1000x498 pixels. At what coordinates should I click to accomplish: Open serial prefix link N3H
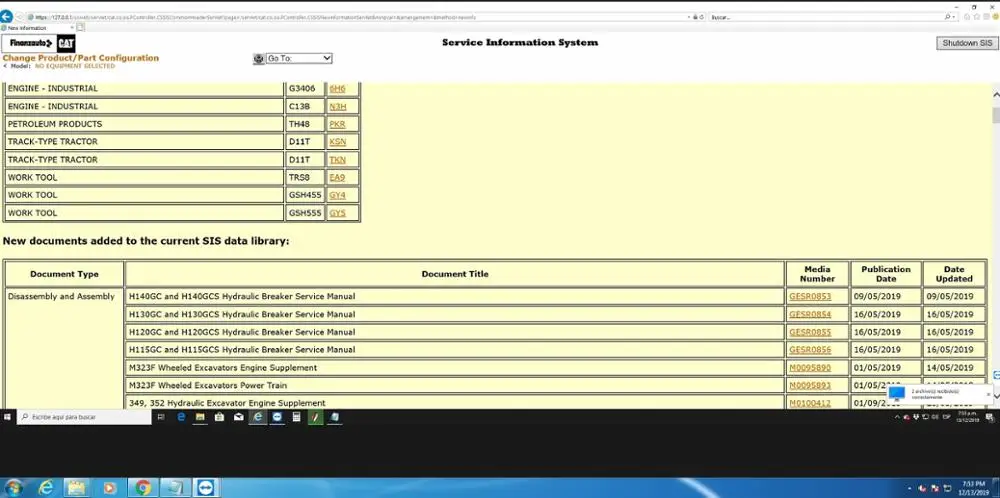pos(338,106)
